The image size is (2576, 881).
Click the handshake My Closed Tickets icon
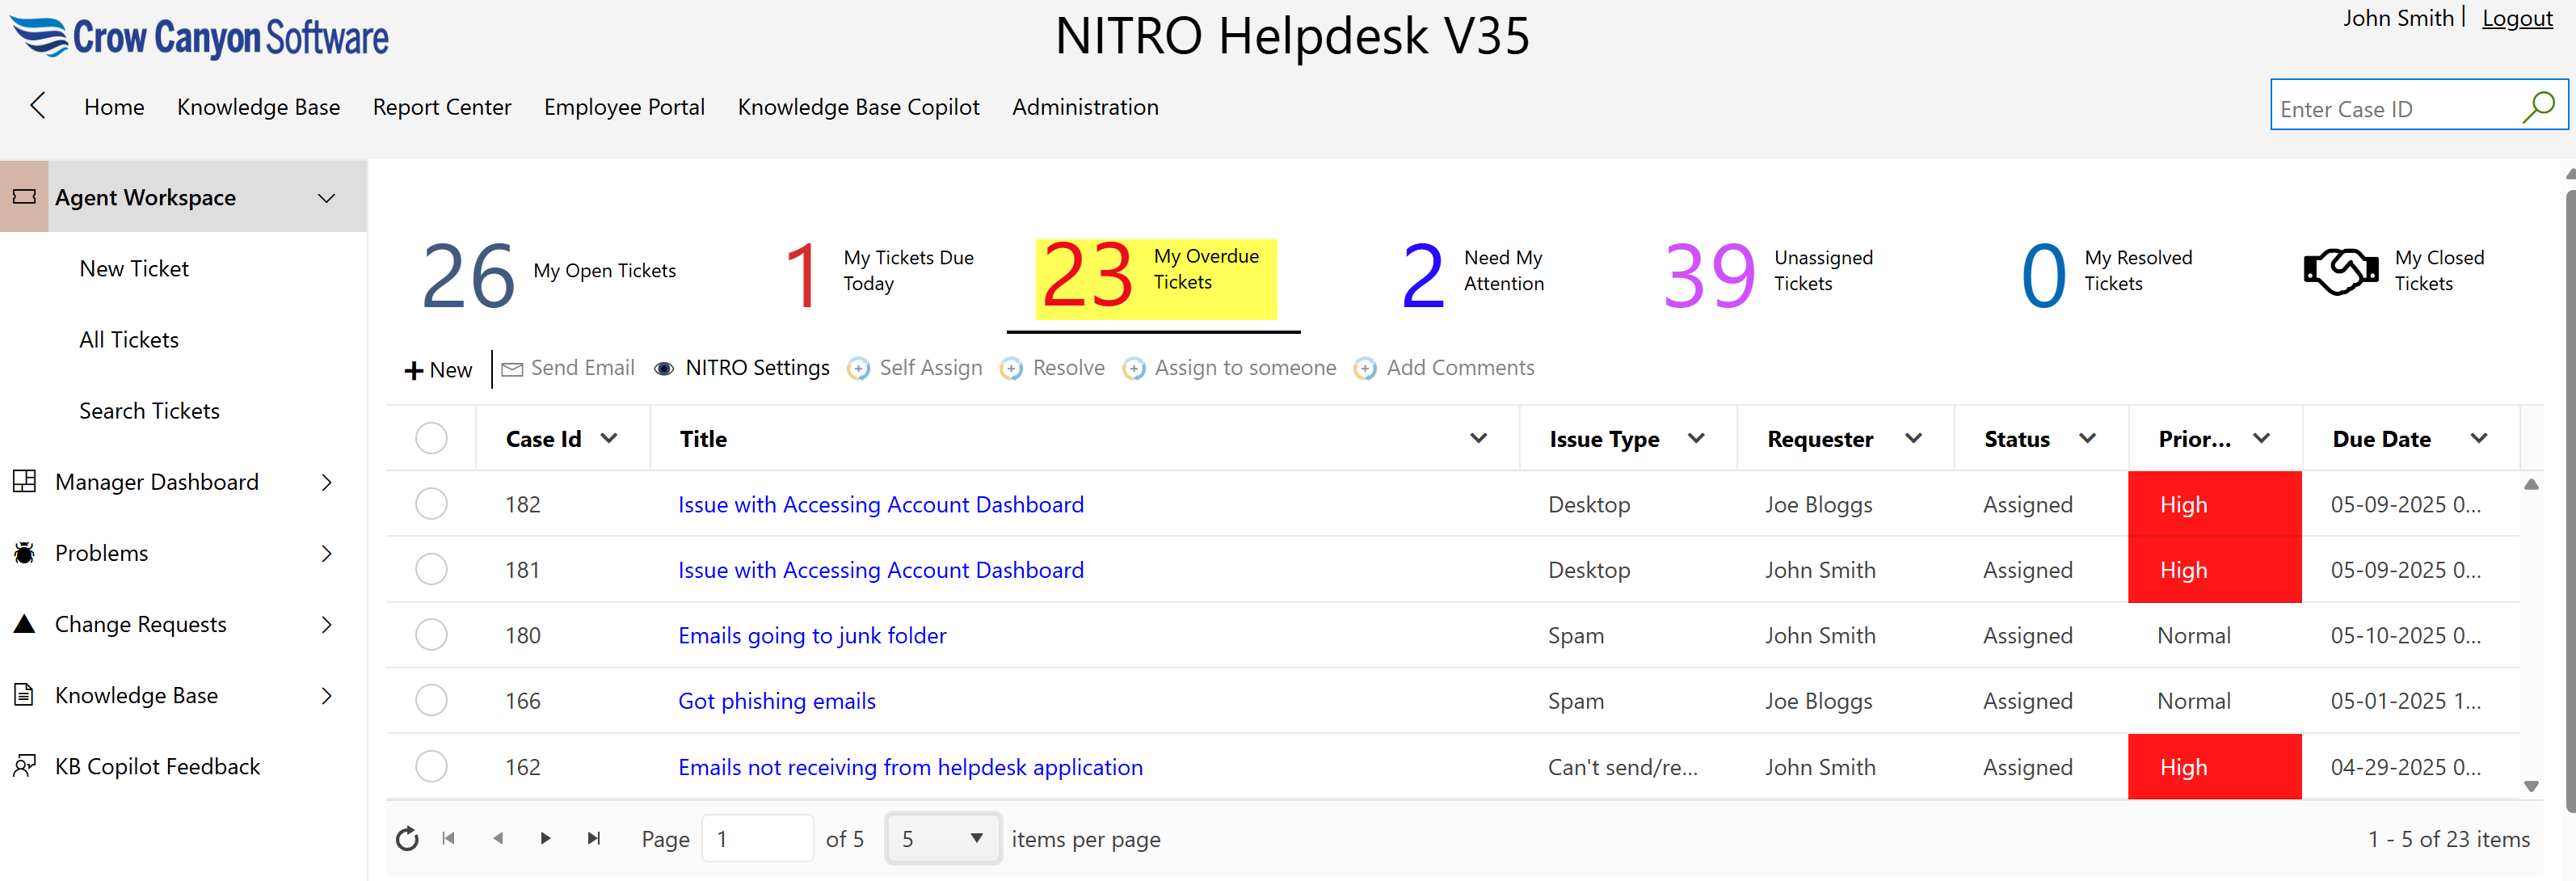click(x=2340, y=271)
